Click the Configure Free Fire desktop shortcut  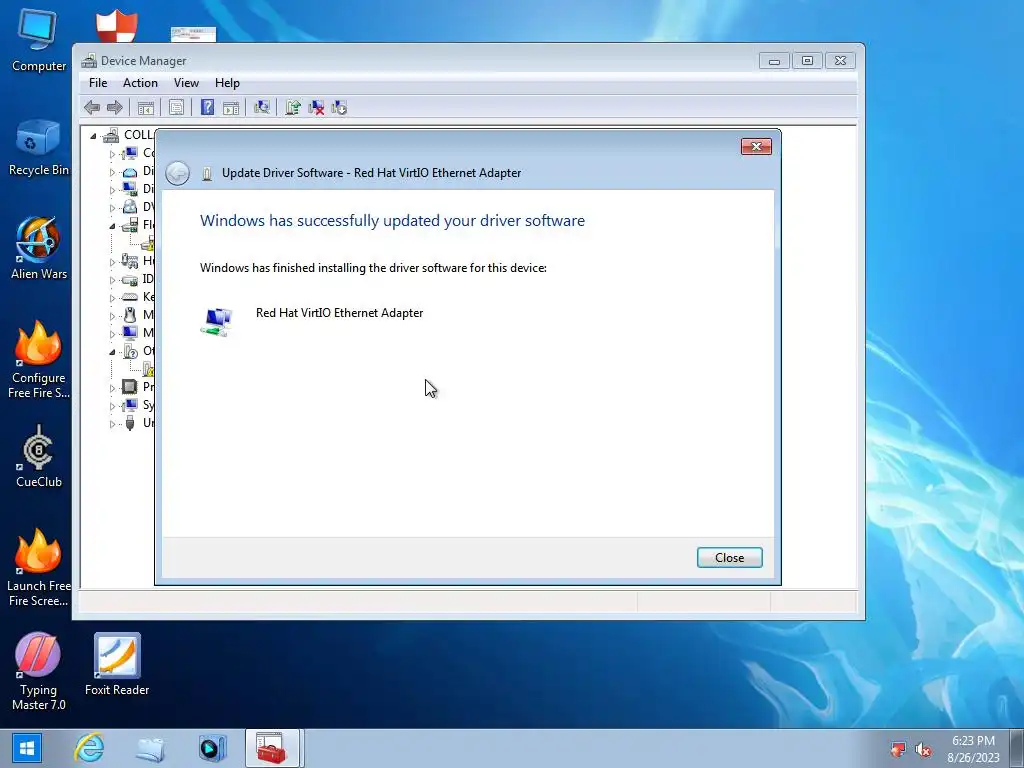(x=39, y=360)
